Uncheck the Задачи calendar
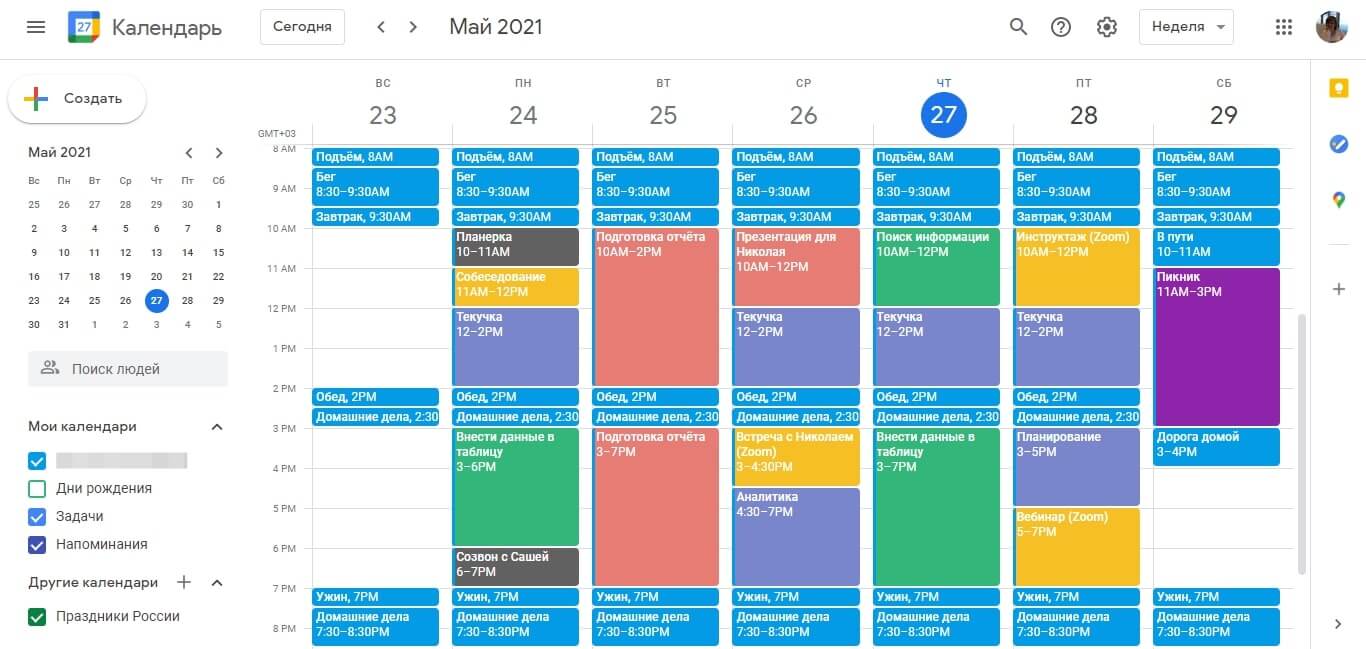1366x649 pixels. pos(38,517)
